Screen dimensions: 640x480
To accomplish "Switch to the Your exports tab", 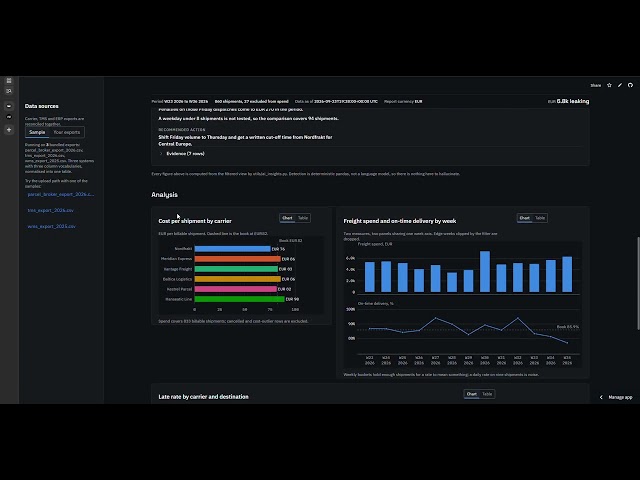I will click(67, 132).
